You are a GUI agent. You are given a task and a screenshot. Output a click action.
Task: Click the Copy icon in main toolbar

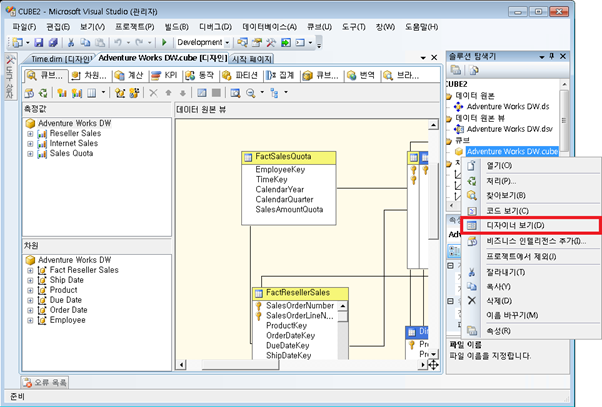pos(85,42)
